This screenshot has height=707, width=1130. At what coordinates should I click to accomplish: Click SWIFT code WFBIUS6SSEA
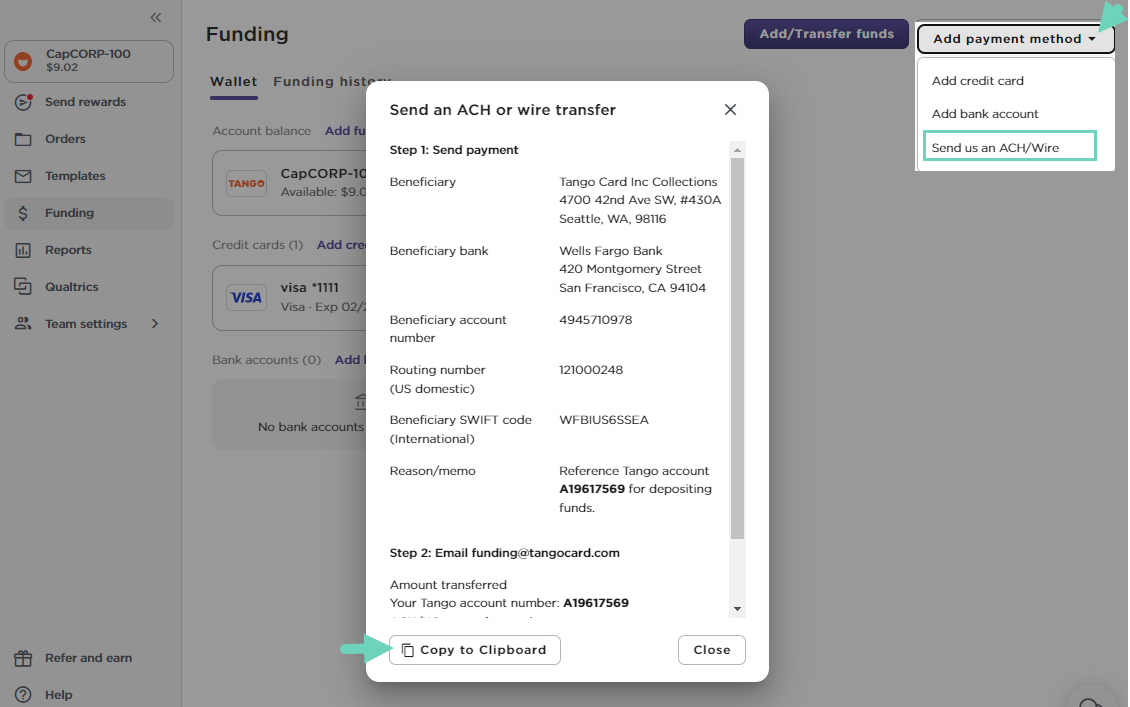604,420
